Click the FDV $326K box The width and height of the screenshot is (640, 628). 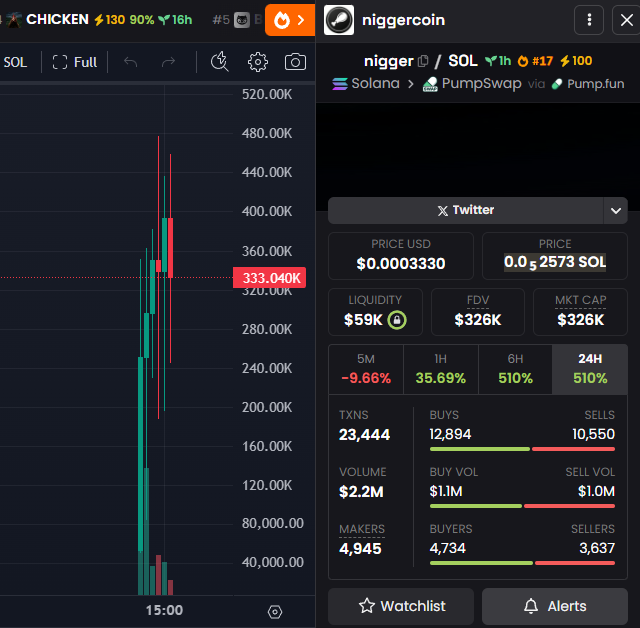[478, 312]
